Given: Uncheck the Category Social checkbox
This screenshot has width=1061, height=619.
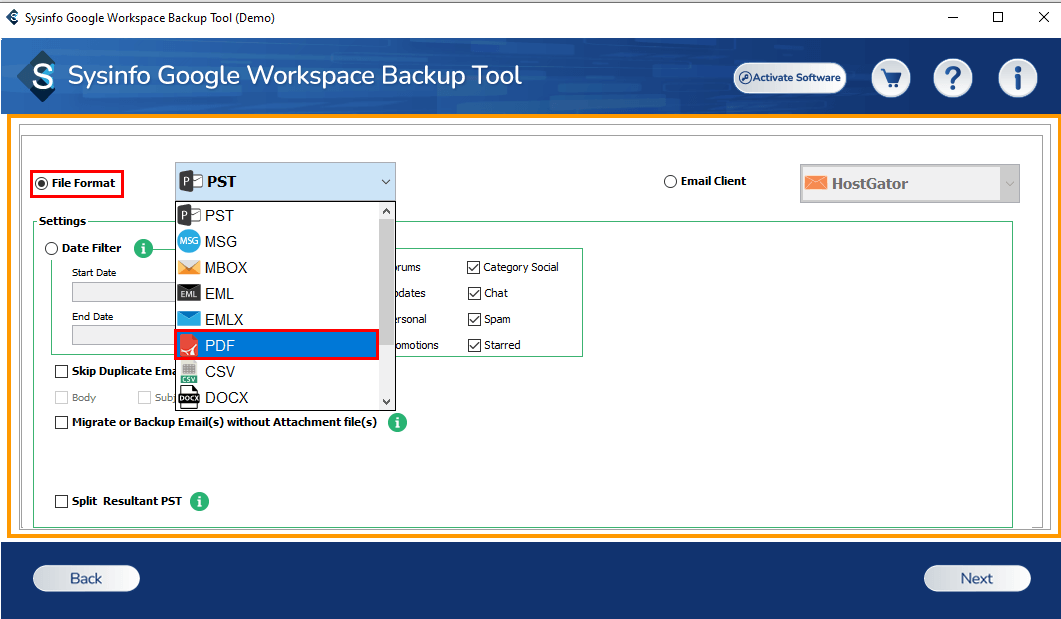Looking at the screenshot, I should click(474, 267).
